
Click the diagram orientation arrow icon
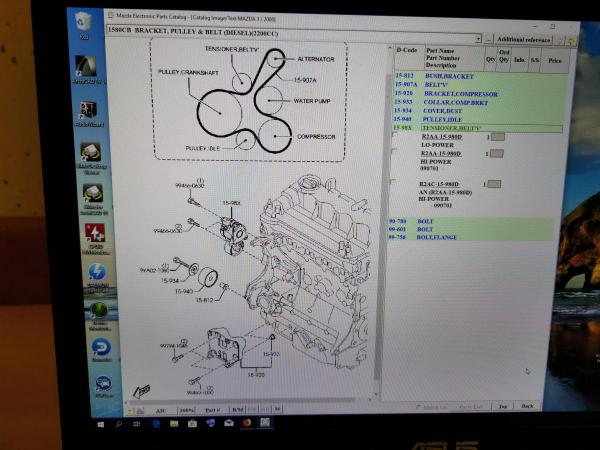coord(141,392)
